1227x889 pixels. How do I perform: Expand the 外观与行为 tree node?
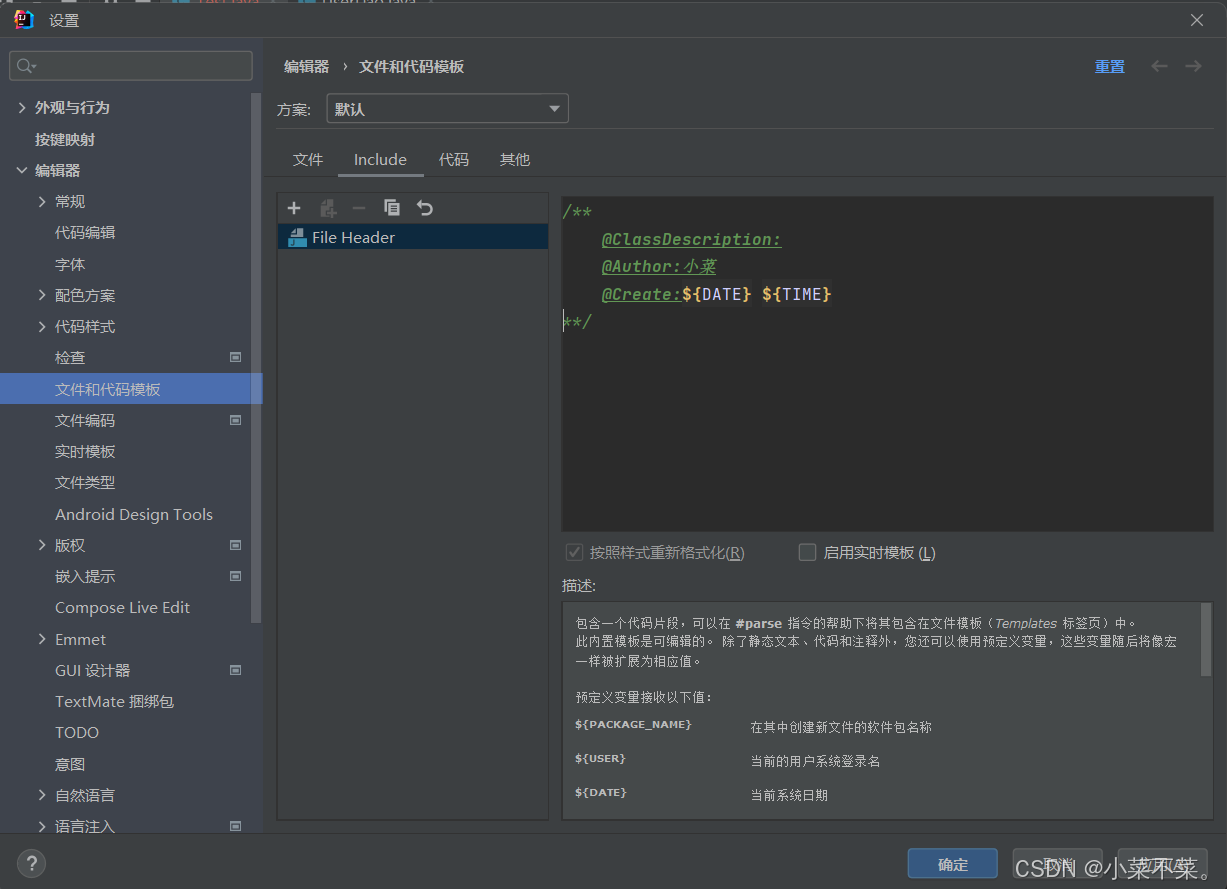click(22, 107)
